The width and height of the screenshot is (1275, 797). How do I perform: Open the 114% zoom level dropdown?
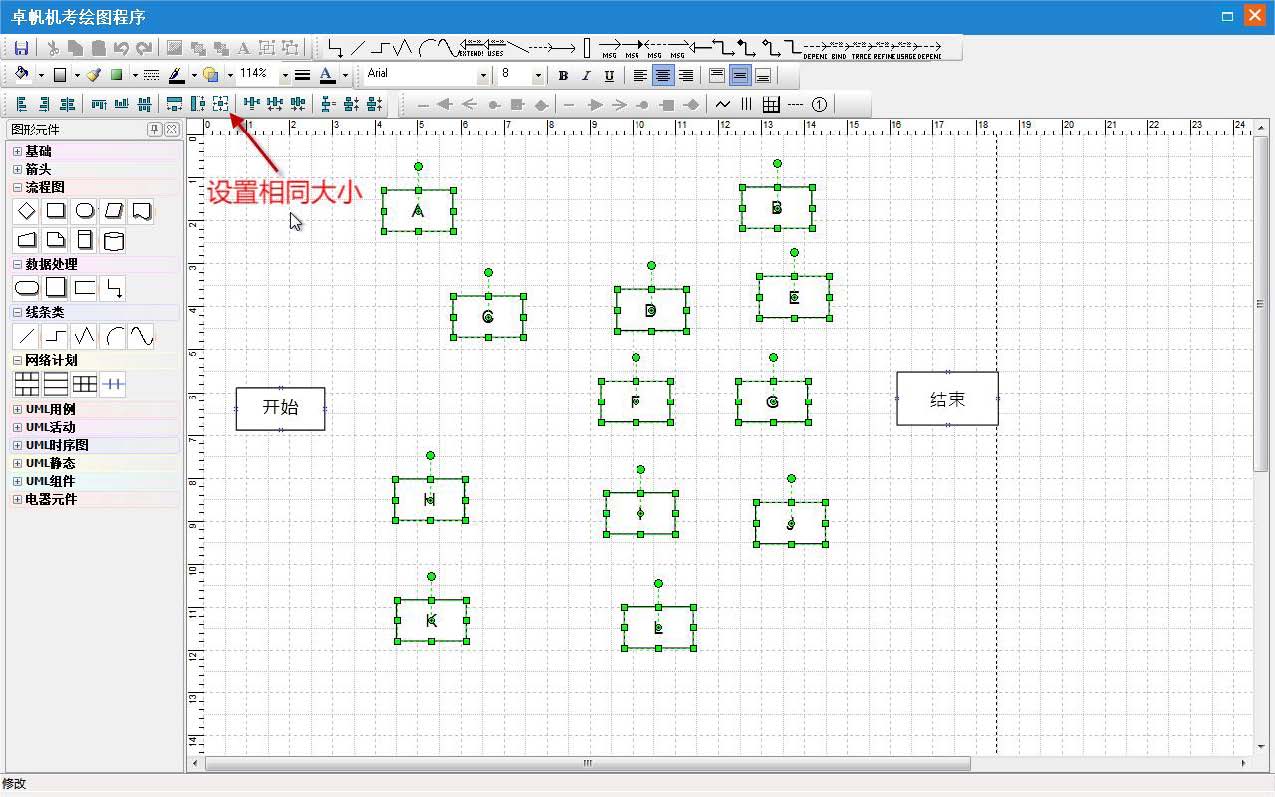(x=284, y=75)
